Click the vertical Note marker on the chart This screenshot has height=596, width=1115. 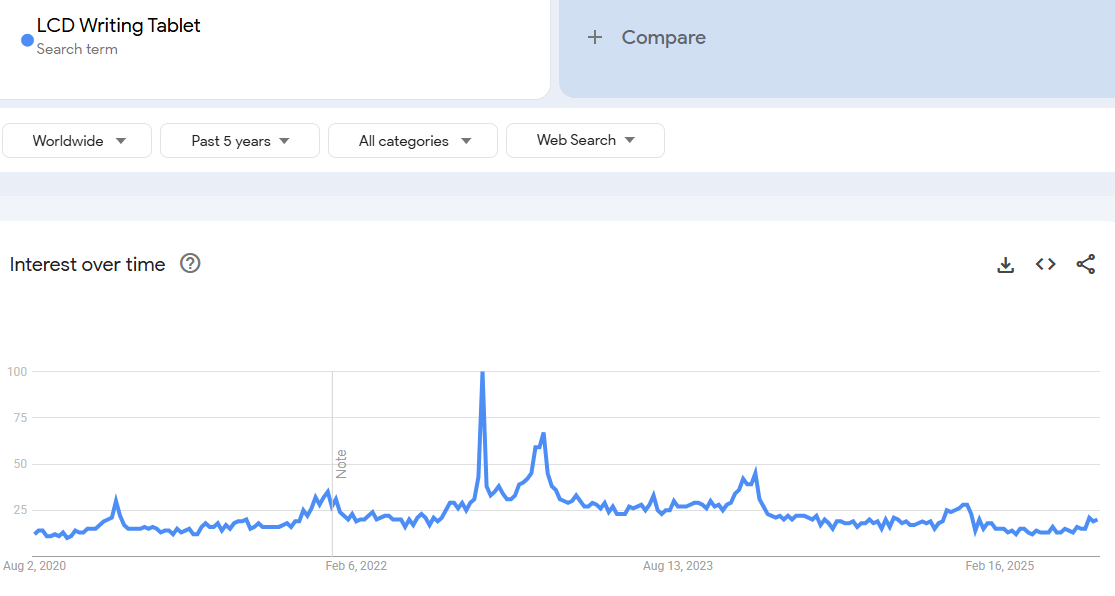coord(341,463)
